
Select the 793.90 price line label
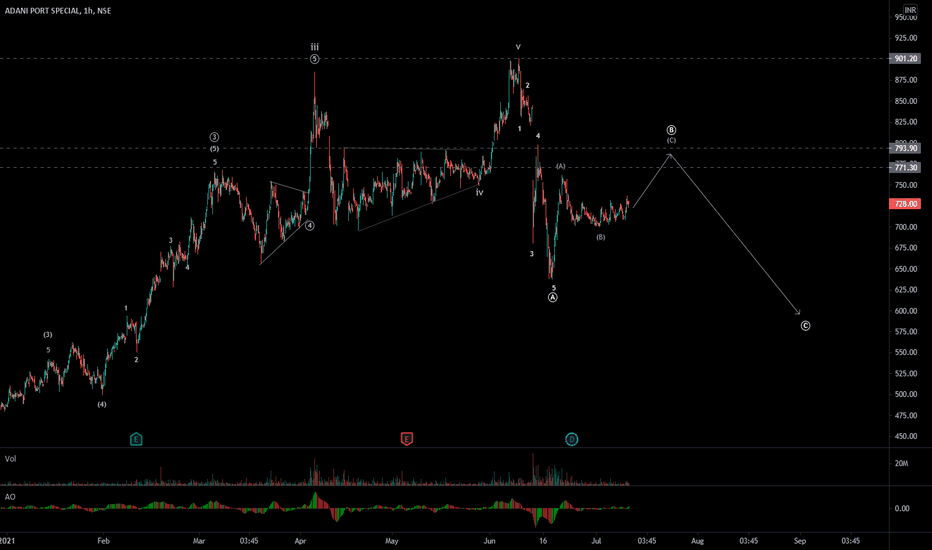pyautogui.click(x=905, y=148)
